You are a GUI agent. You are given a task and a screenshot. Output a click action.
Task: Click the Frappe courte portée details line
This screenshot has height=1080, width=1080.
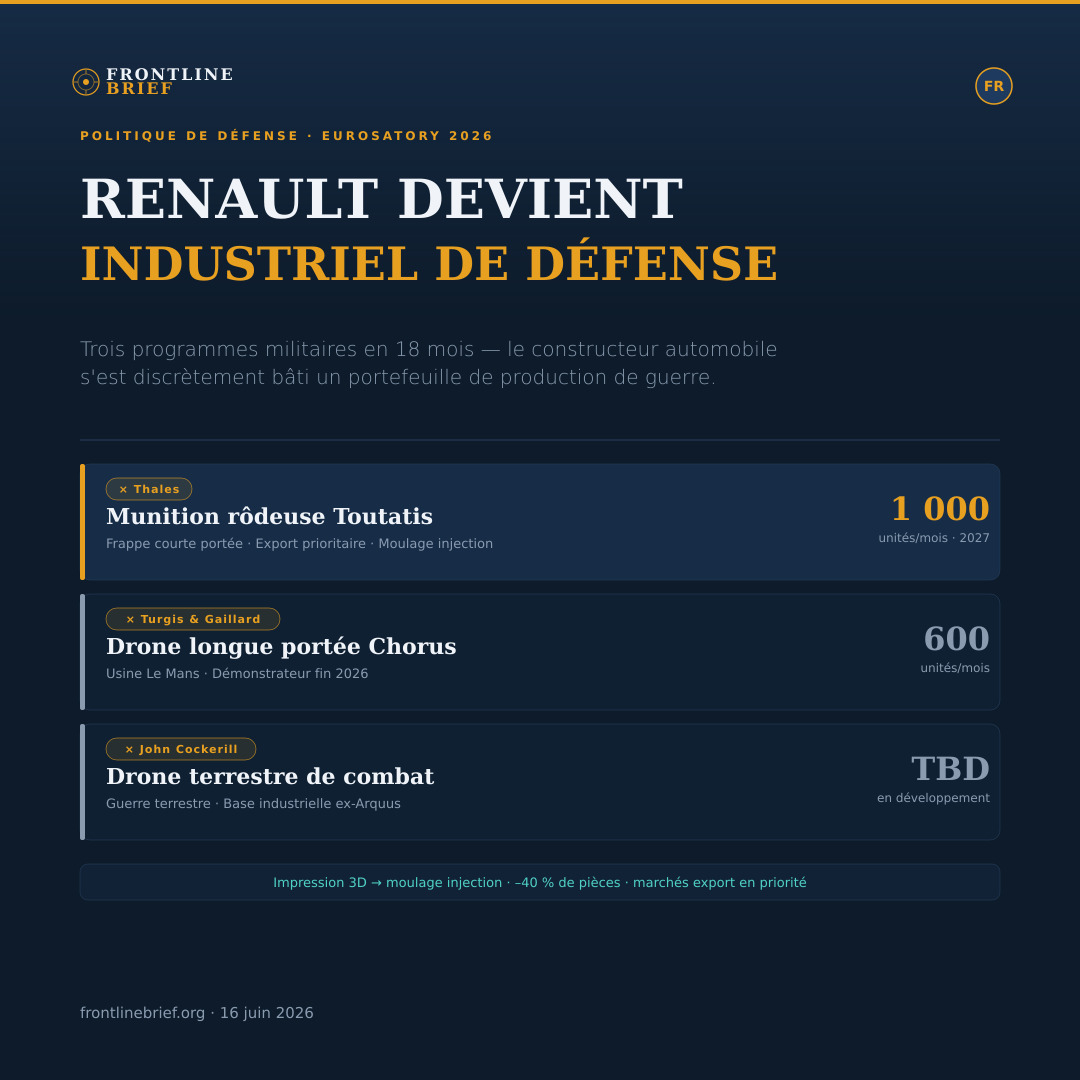point(300,543)
